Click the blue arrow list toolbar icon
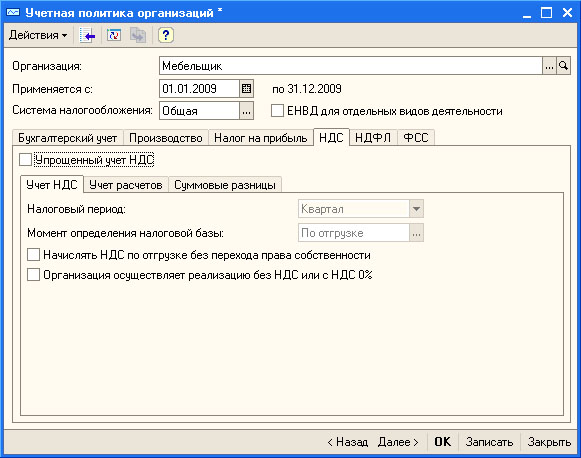 87,35
